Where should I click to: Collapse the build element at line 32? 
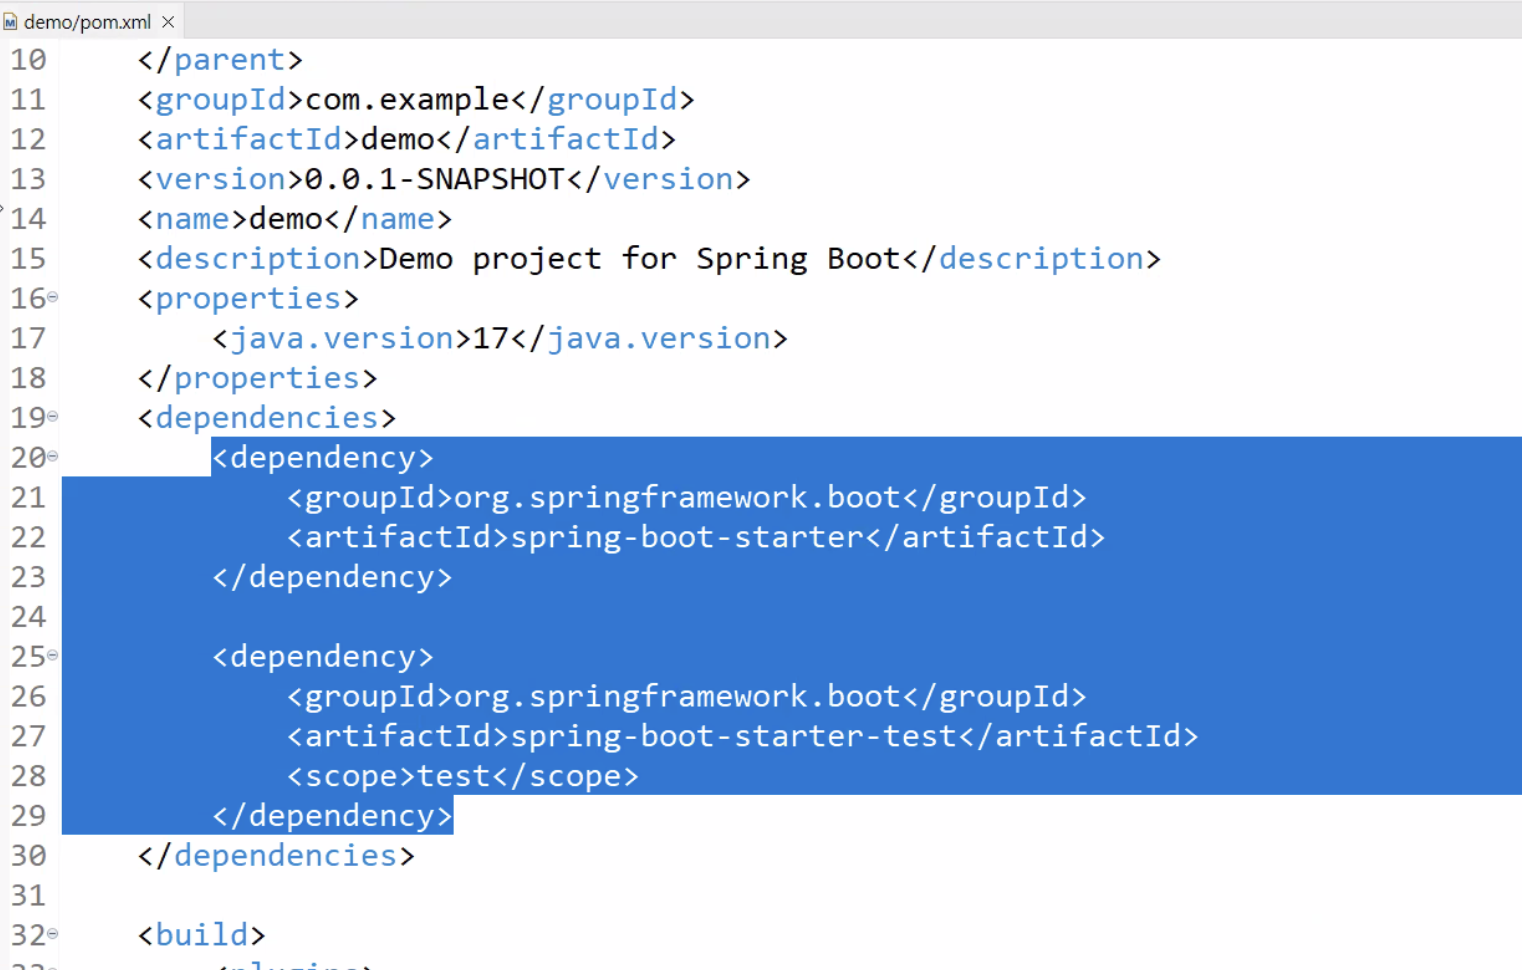pos(53,933)
